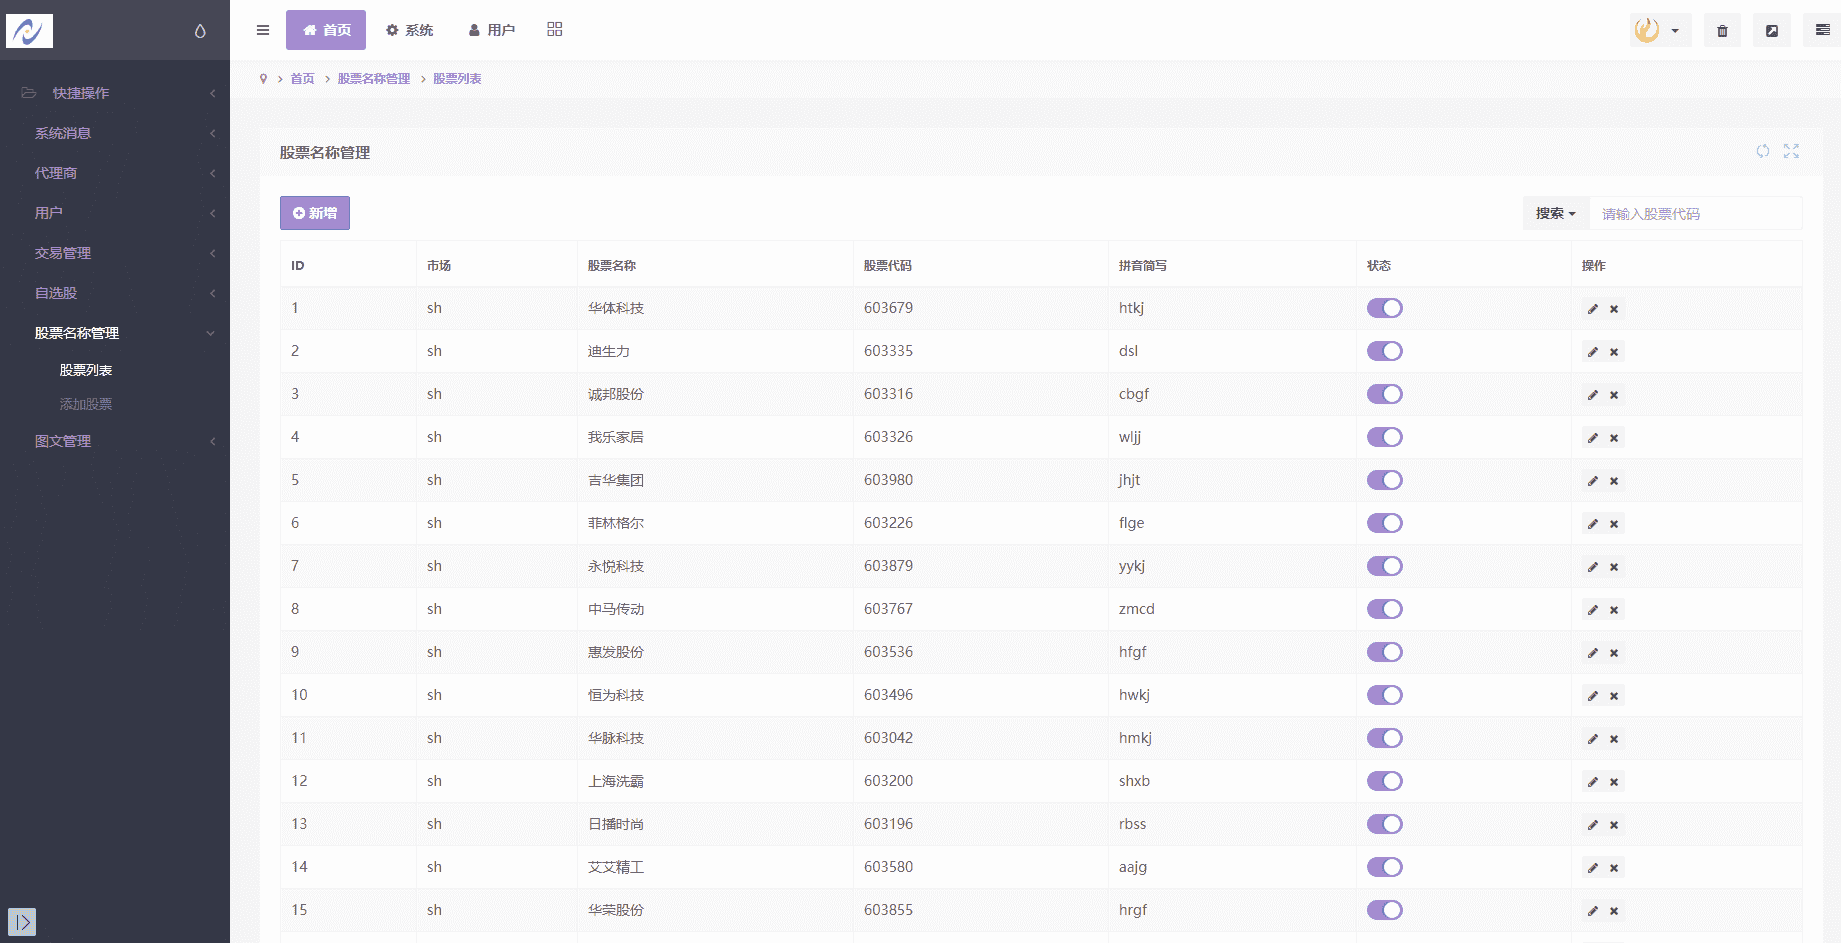Screen dimensions: 1841x943
Task: Open the 搜索 dropdown
Action: pyautogui.click(x=1555, y=213)
